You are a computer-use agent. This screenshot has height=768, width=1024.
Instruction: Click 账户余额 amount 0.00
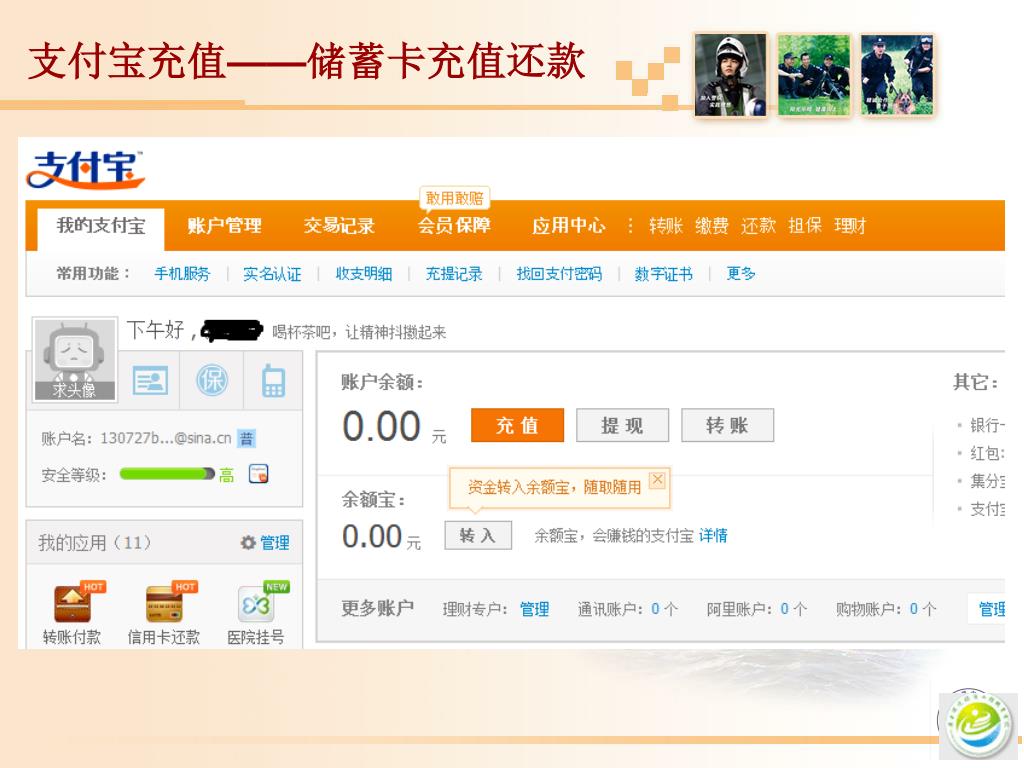point(381,426)
